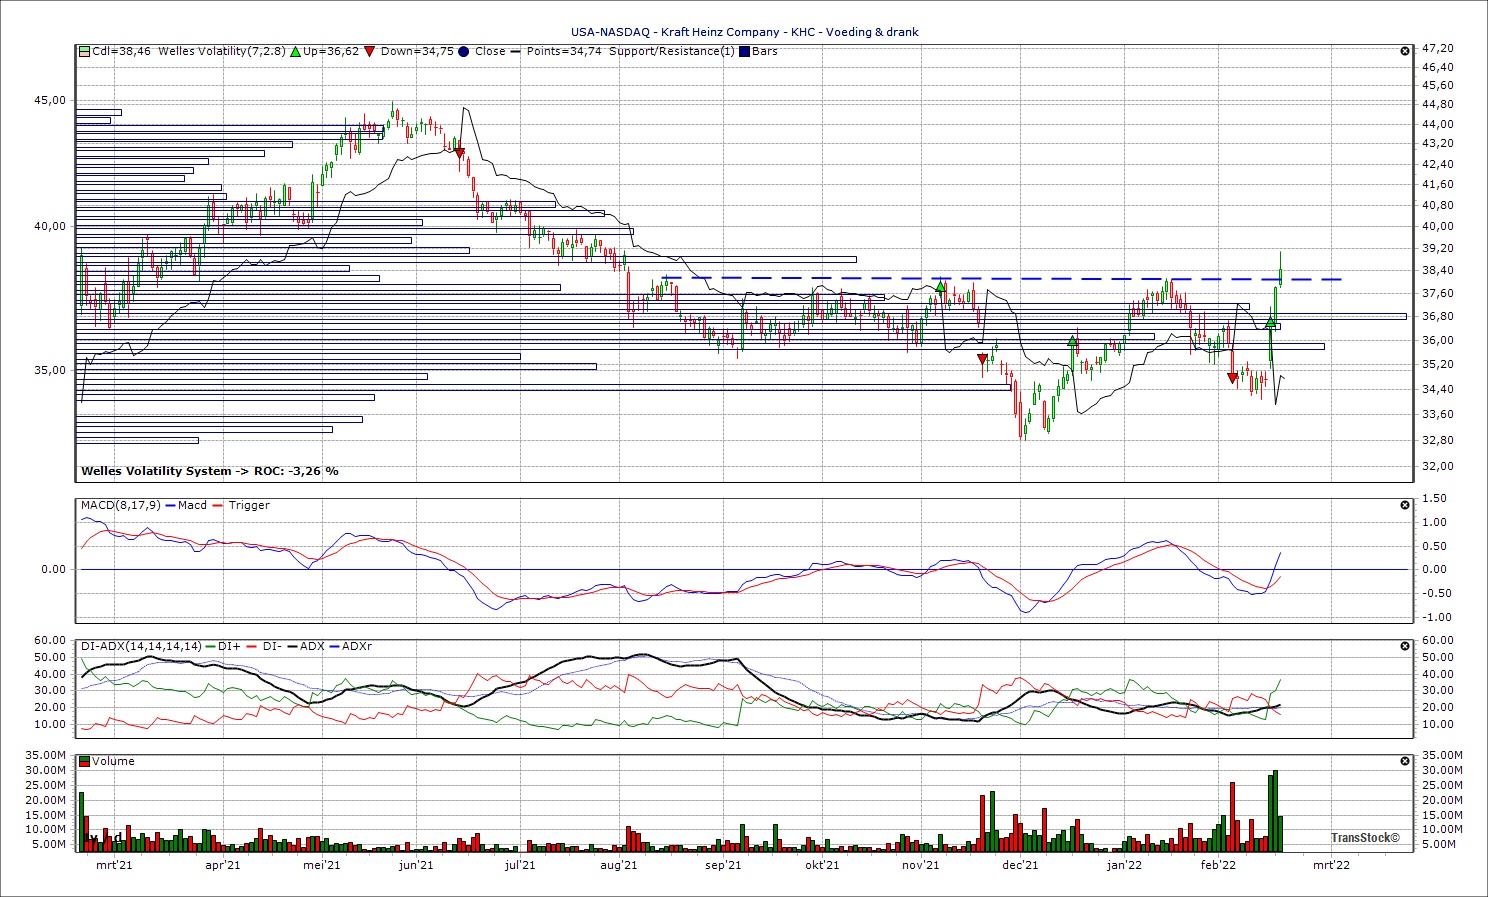Click the green Up triangle legend icon

[296, 51]
